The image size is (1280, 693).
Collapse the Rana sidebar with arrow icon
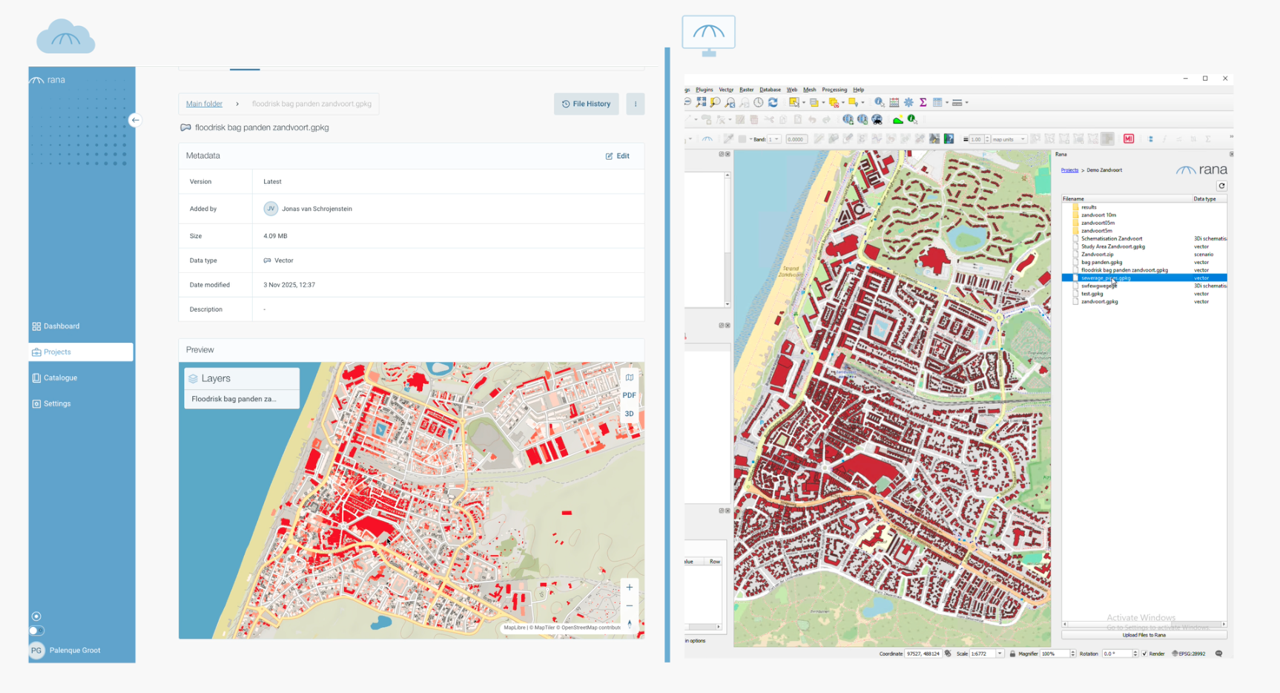tap(135, 120)
